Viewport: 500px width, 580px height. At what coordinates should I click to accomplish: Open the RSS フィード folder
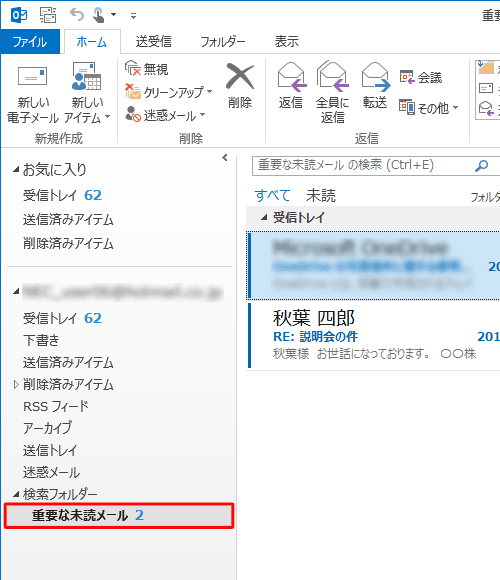point(56,406)
